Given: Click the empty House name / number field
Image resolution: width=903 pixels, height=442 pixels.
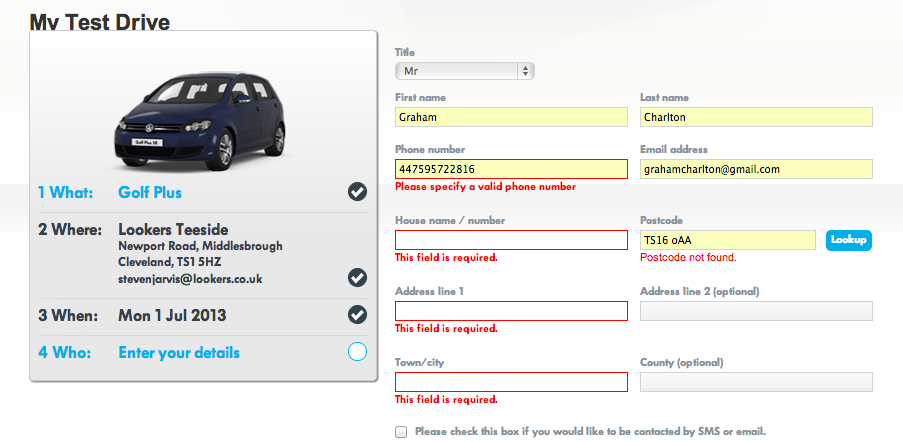Looking at the screenshot, I should click(511, 240).
